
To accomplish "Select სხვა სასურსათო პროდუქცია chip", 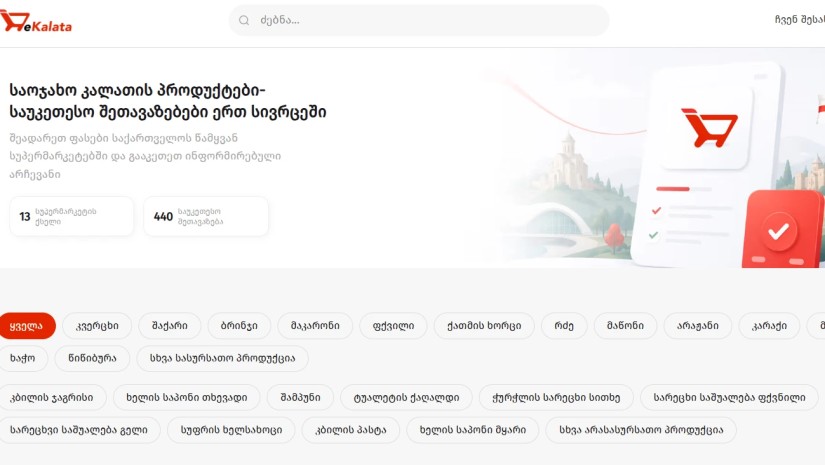I will [x=223, y=359].
